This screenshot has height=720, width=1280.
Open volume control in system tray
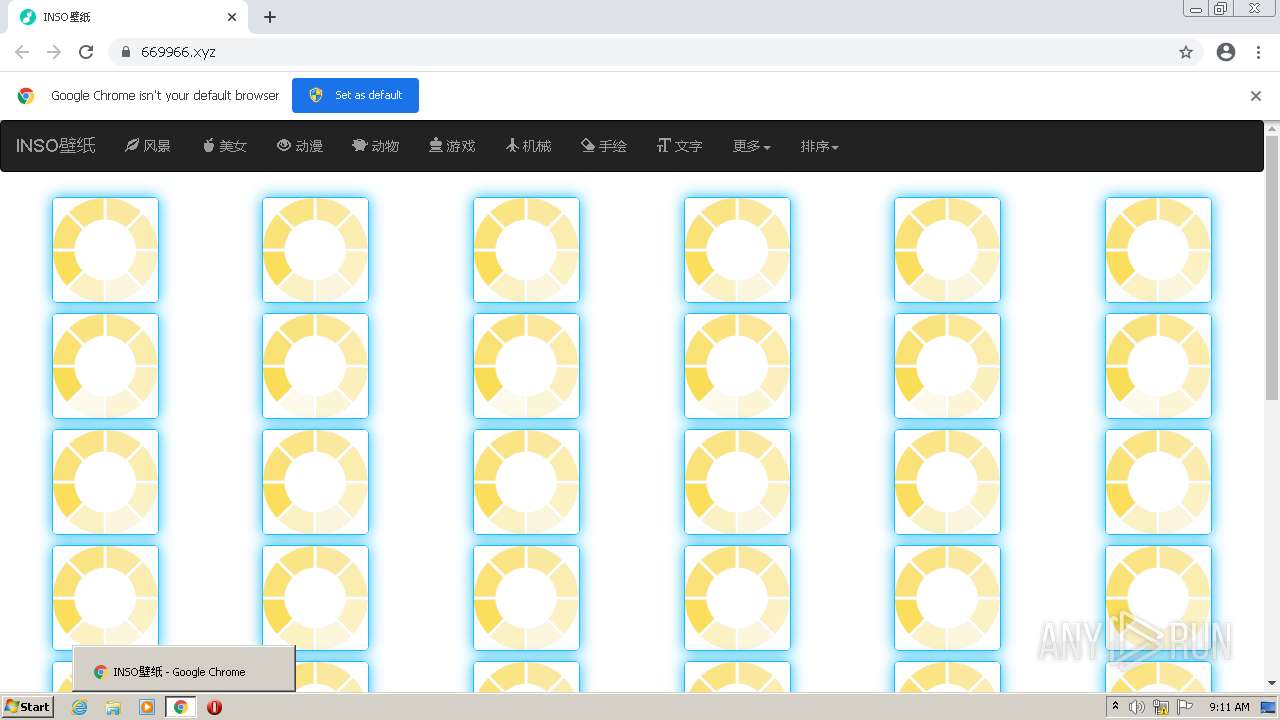(x=1137, y=707)
